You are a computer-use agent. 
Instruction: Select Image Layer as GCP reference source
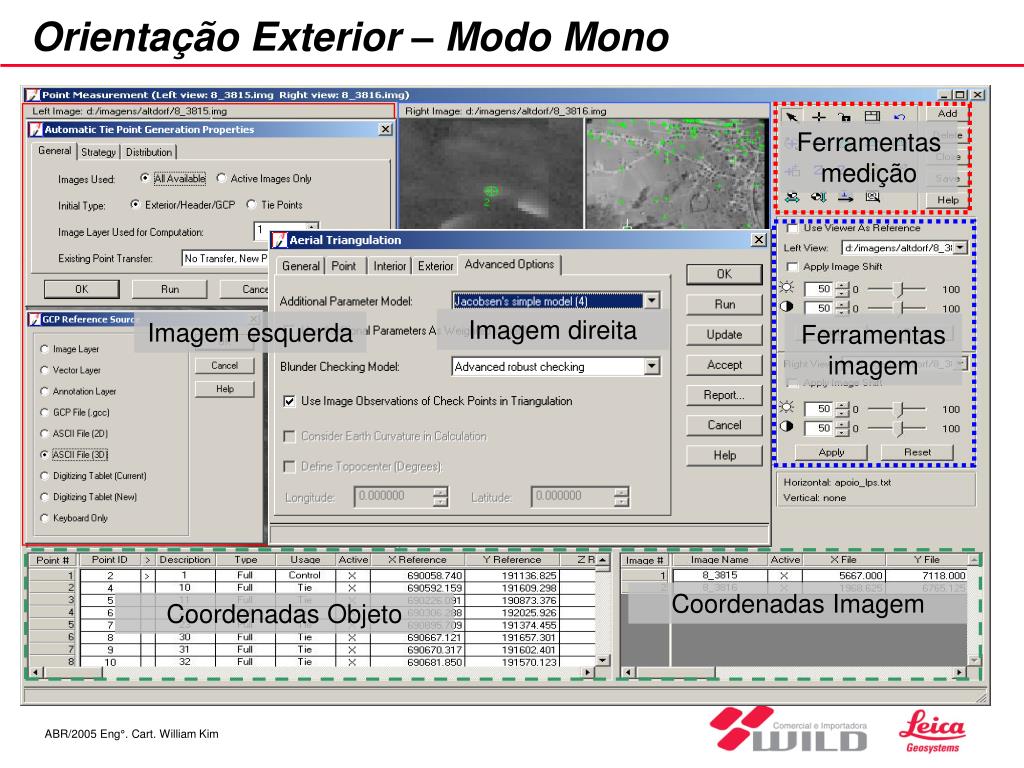[x=44, y=349]
